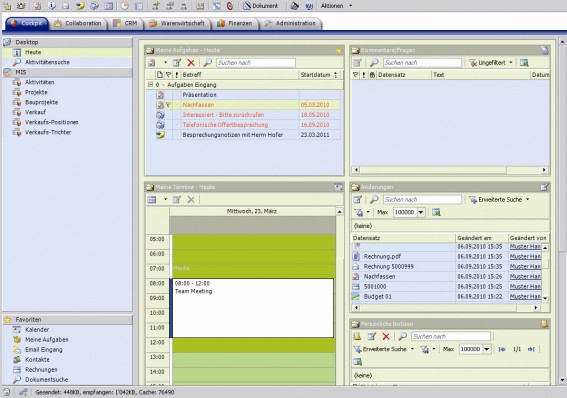Sort tasks by Startdatum column
The width and height of the screenshot is (567, 398).
pos(320,75)
